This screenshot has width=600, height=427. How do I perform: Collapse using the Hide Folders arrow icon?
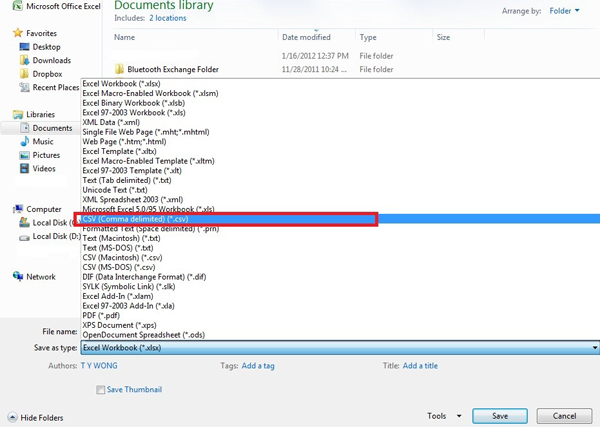pos(12,417)
